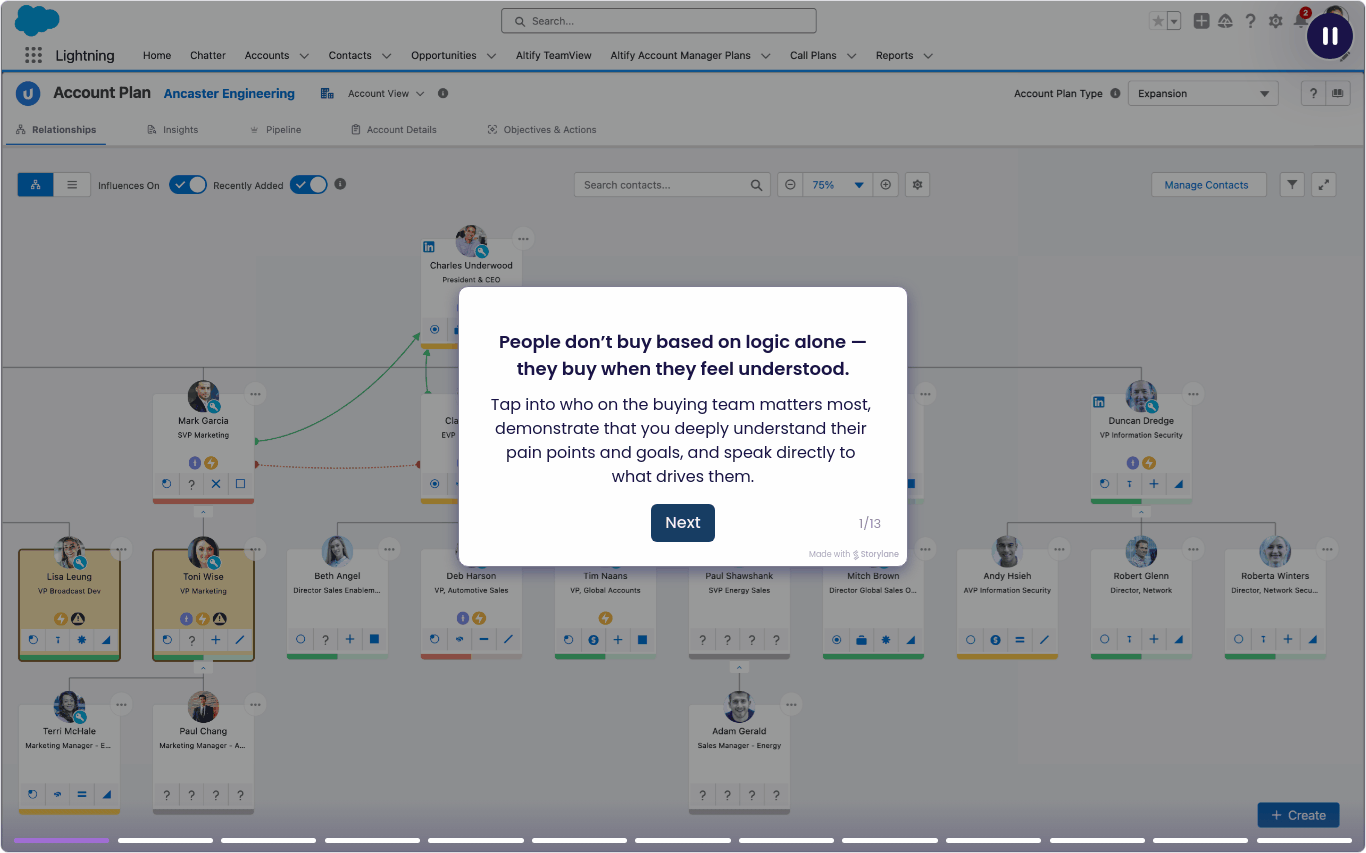Open the Ancaster Engineering account link
This screenshot has width=1366, height=853.
tap(229, 94)
